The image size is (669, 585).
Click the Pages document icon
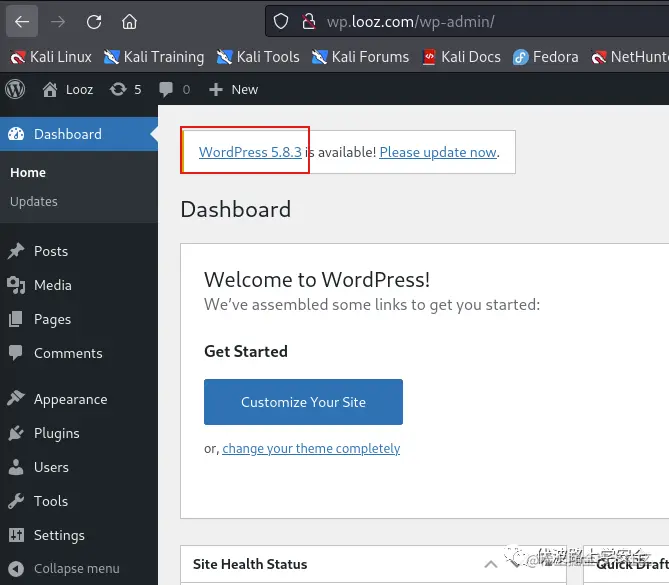16,319
